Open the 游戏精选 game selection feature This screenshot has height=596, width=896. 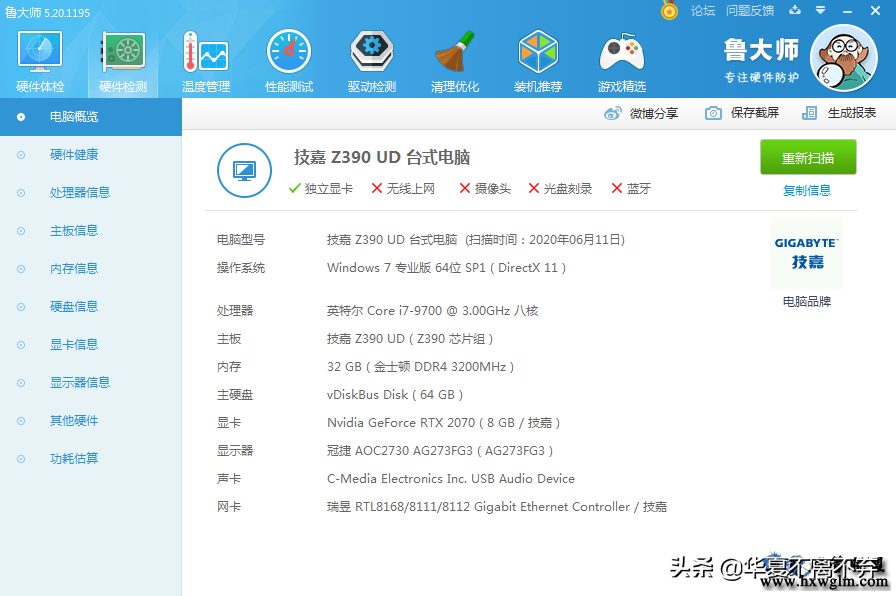621,55
